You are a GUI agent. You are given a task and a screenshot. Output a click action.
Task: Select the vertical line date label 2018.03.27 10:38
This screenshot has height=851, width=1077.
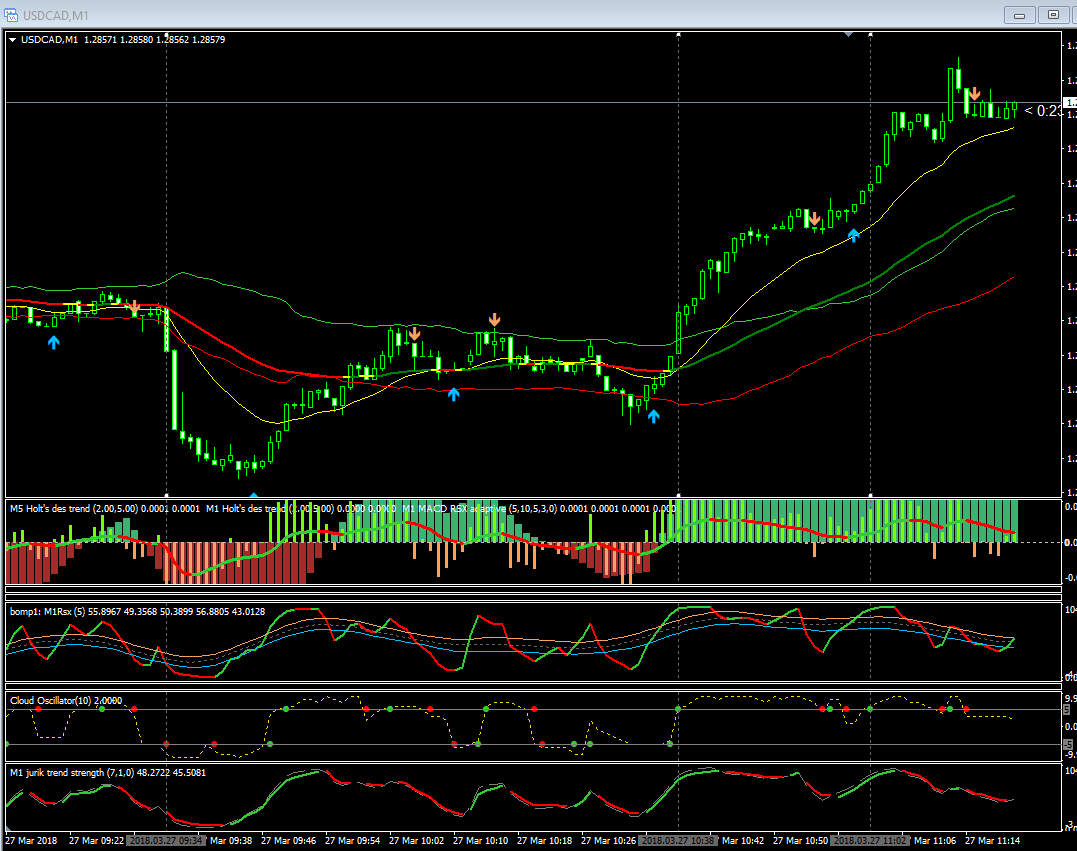point(679,841)
